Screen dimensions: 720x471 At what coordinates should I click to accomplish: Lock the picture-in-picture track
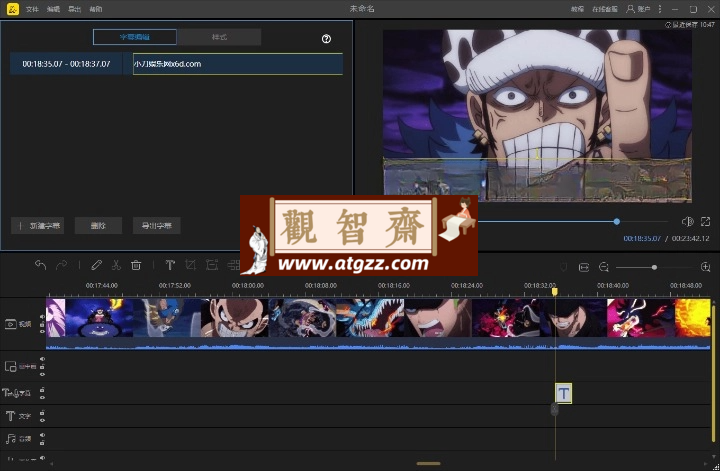point(42,366)
